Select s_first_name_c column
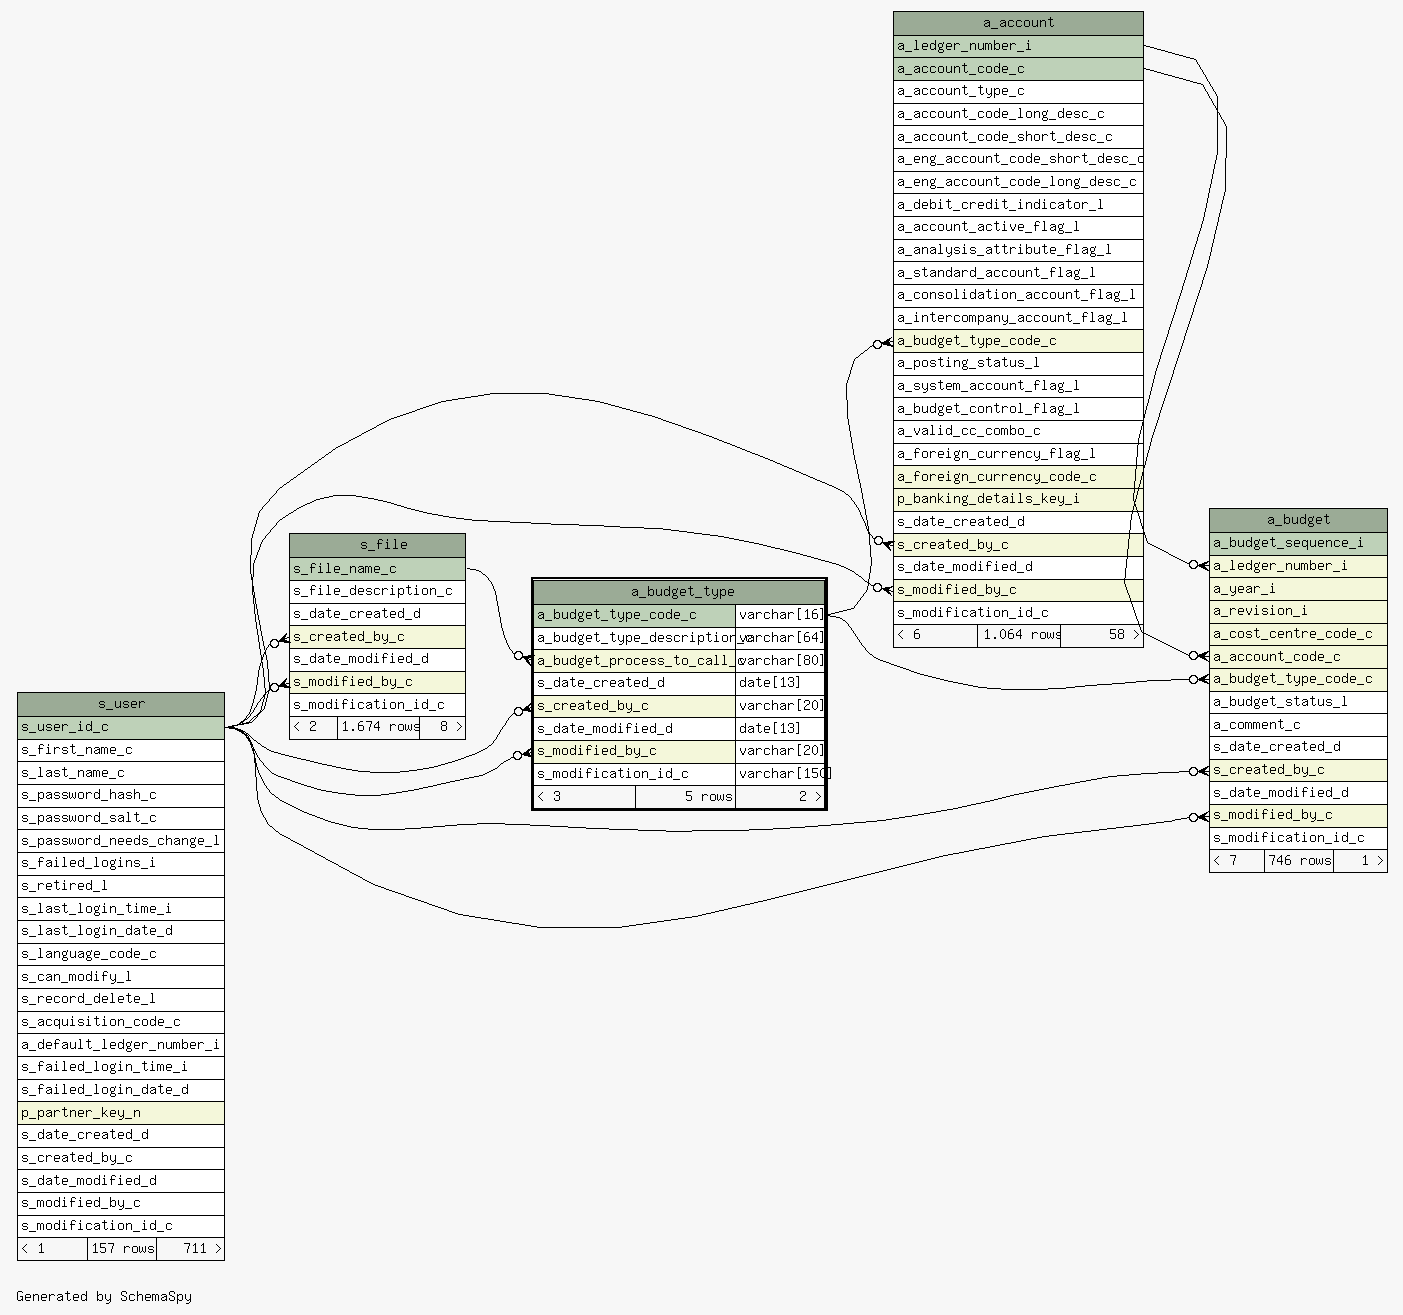 (121, 750)
